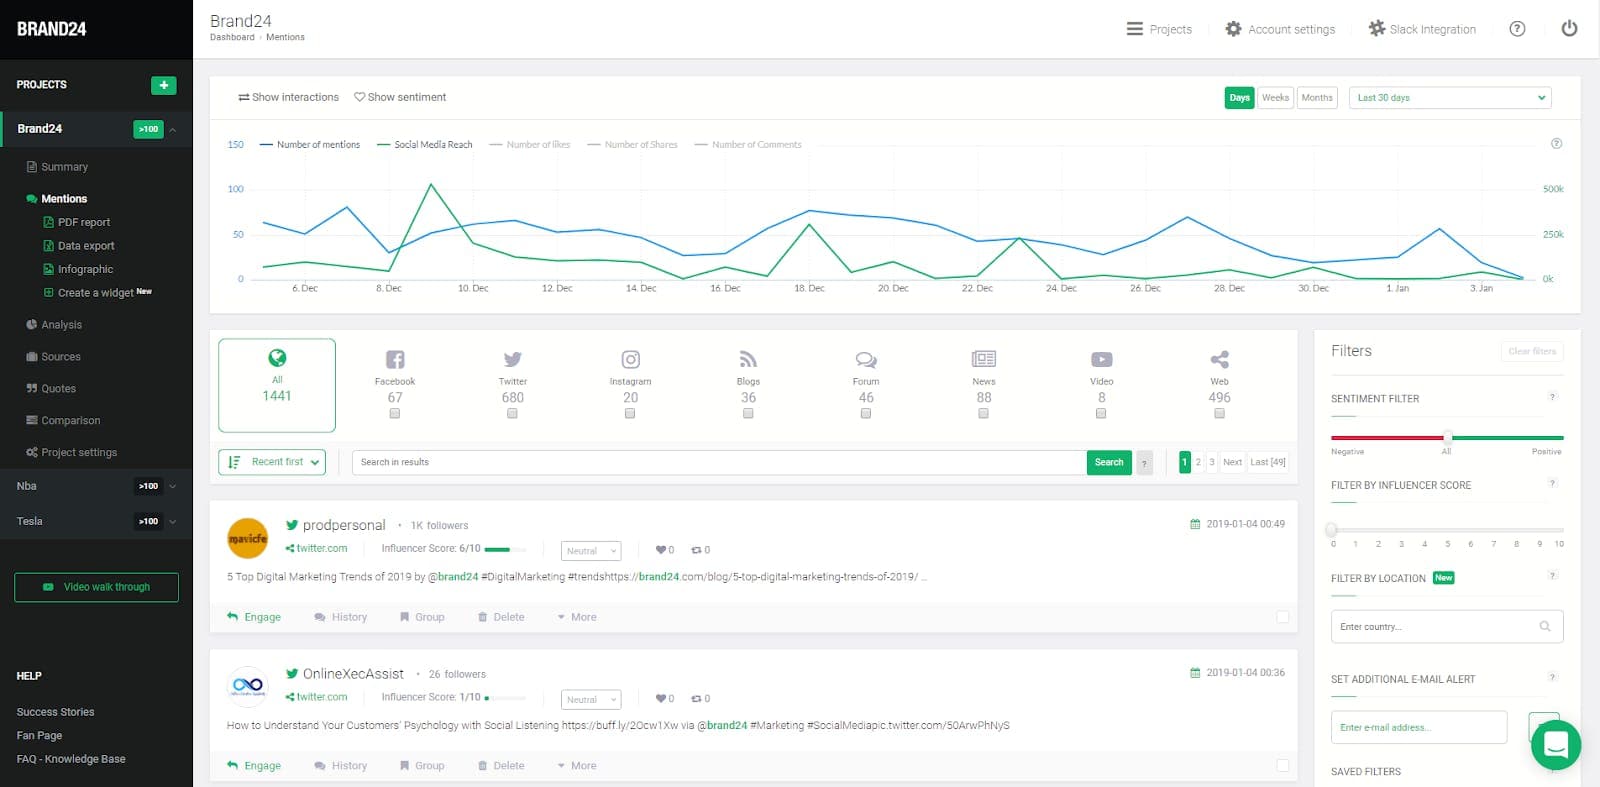This screenshot has width=1600, height=787.
Task: Open sentiment dropdown on OnlineXecAssist mention
Action: pos(591,700)
